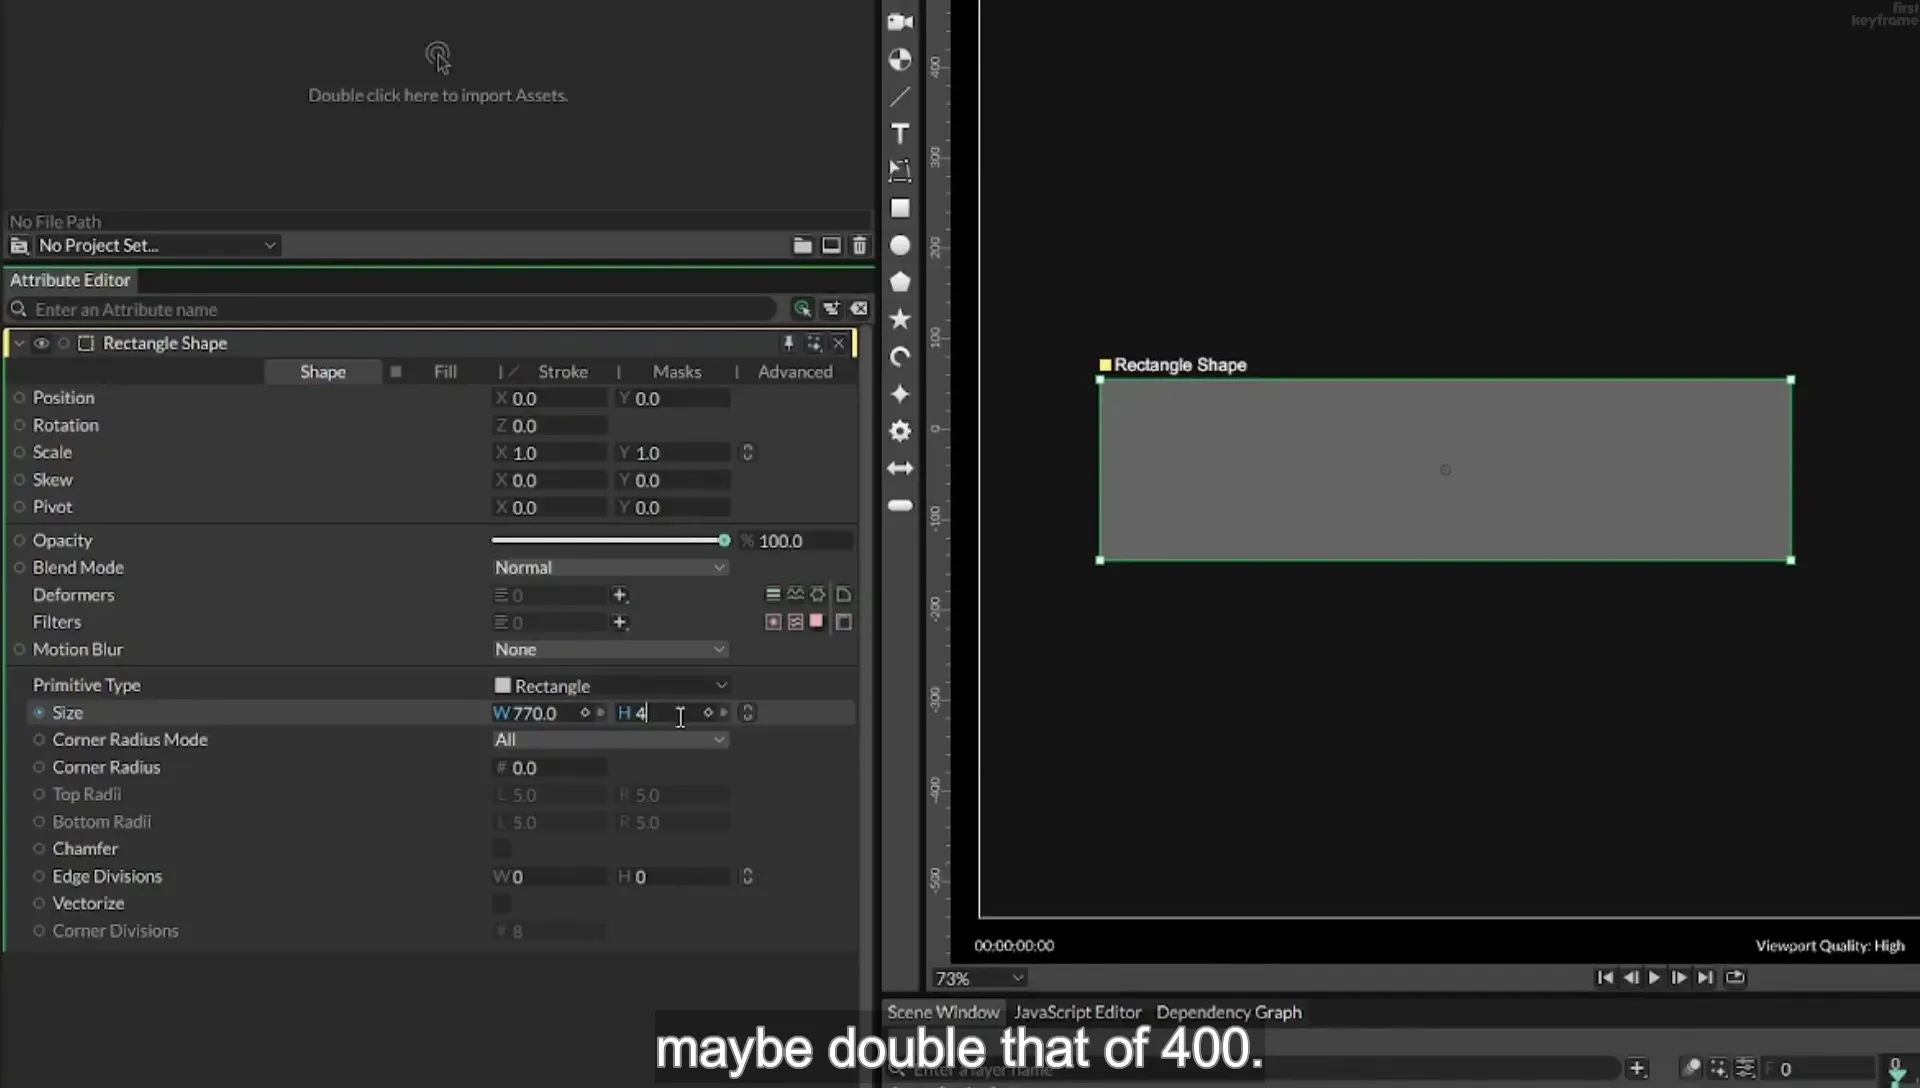Click the camera tool icon
1920x1088 pixels.
(900, 22)
